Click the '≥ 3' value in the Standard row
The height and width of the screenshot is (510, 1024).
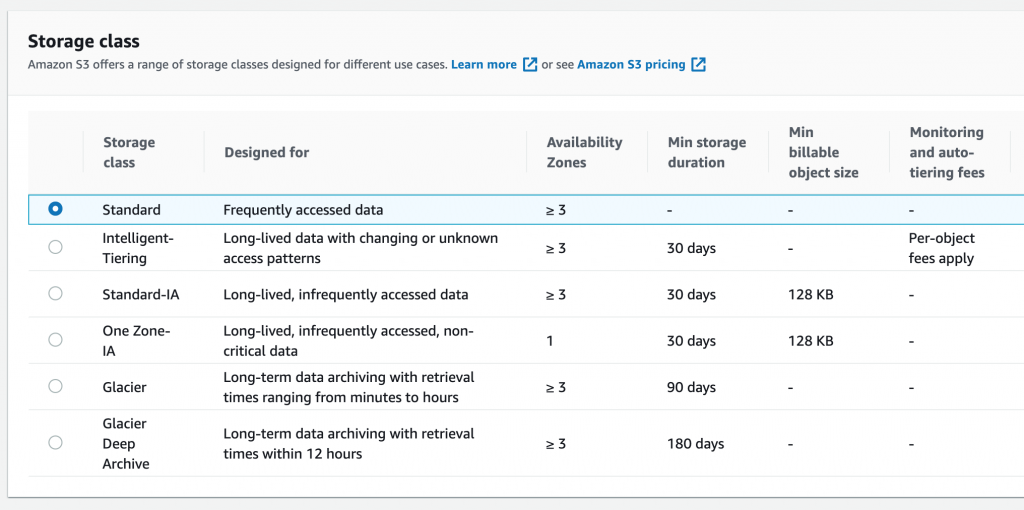coord(556,210)
